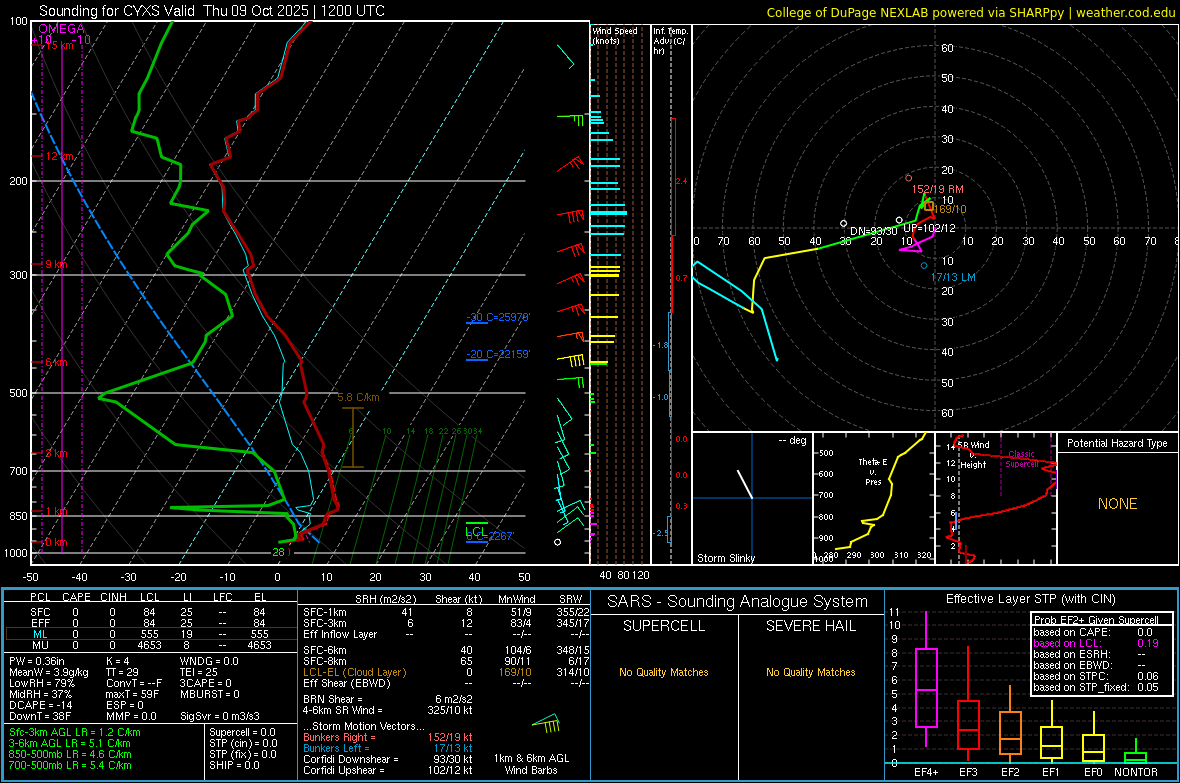1180x783 pixels.
Task: Click the 'SigSvr = 0 m3/s3' value
Action: click(220, 716)
